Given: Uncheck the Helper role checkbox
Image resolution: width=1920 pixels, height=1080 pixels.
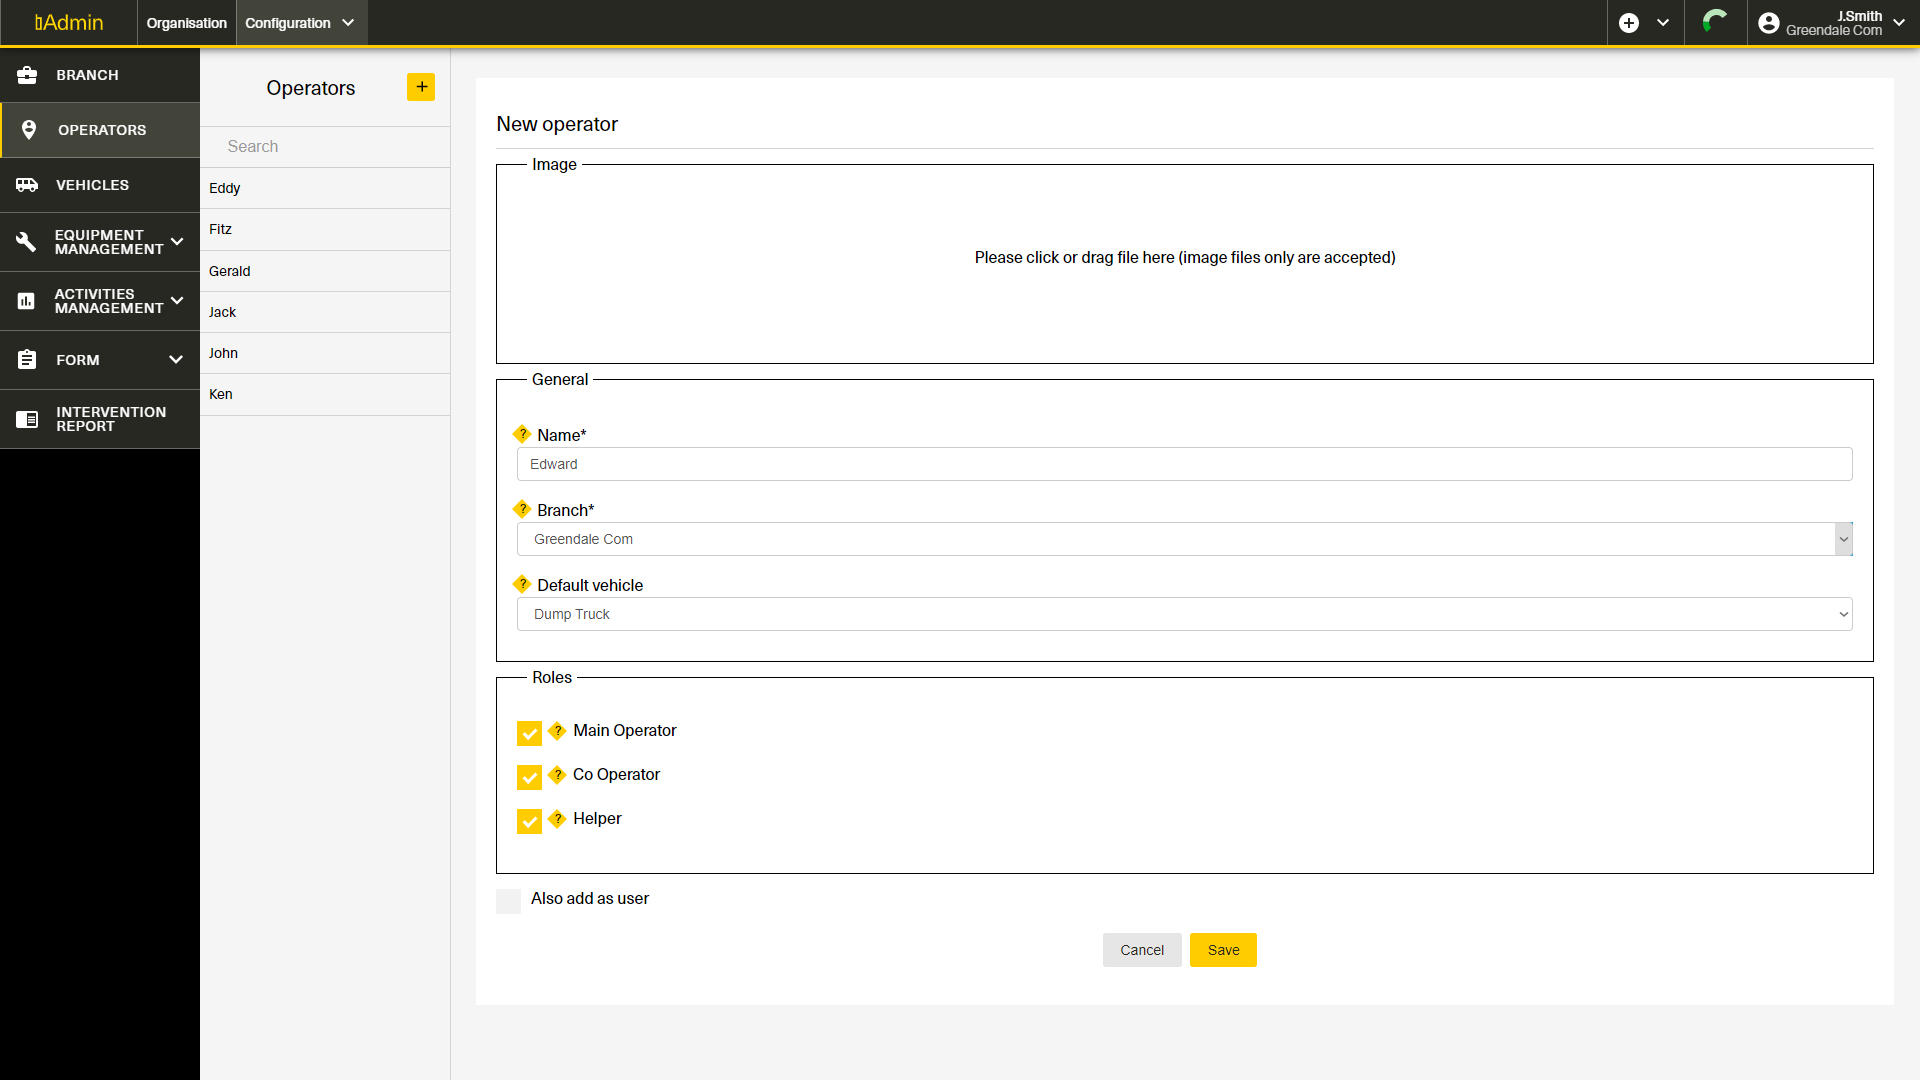Looking at the screenshot, I should click(529, 821).
